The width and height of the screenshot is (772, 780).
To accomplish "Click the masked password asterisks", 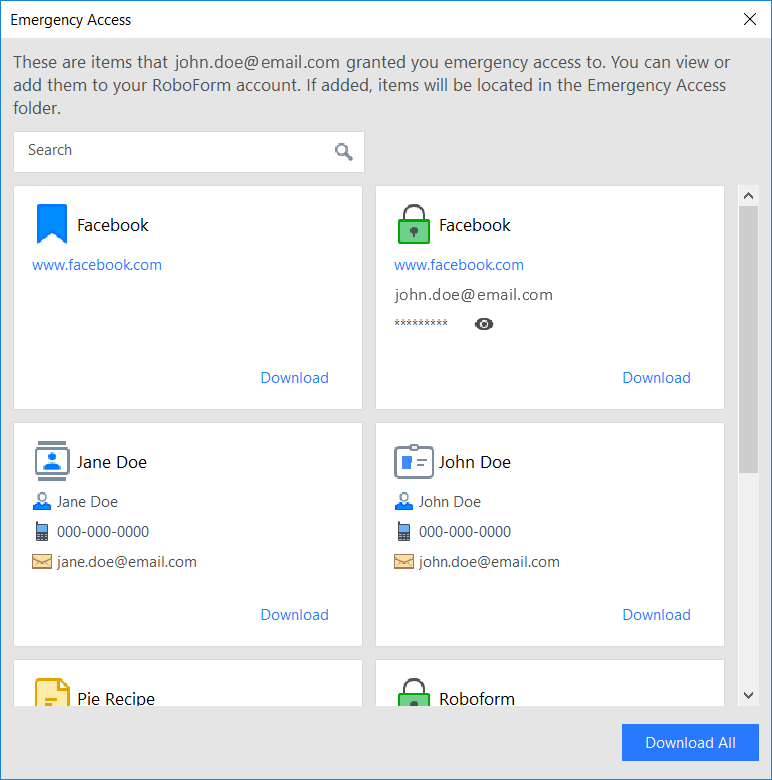I will coord(421,324).
